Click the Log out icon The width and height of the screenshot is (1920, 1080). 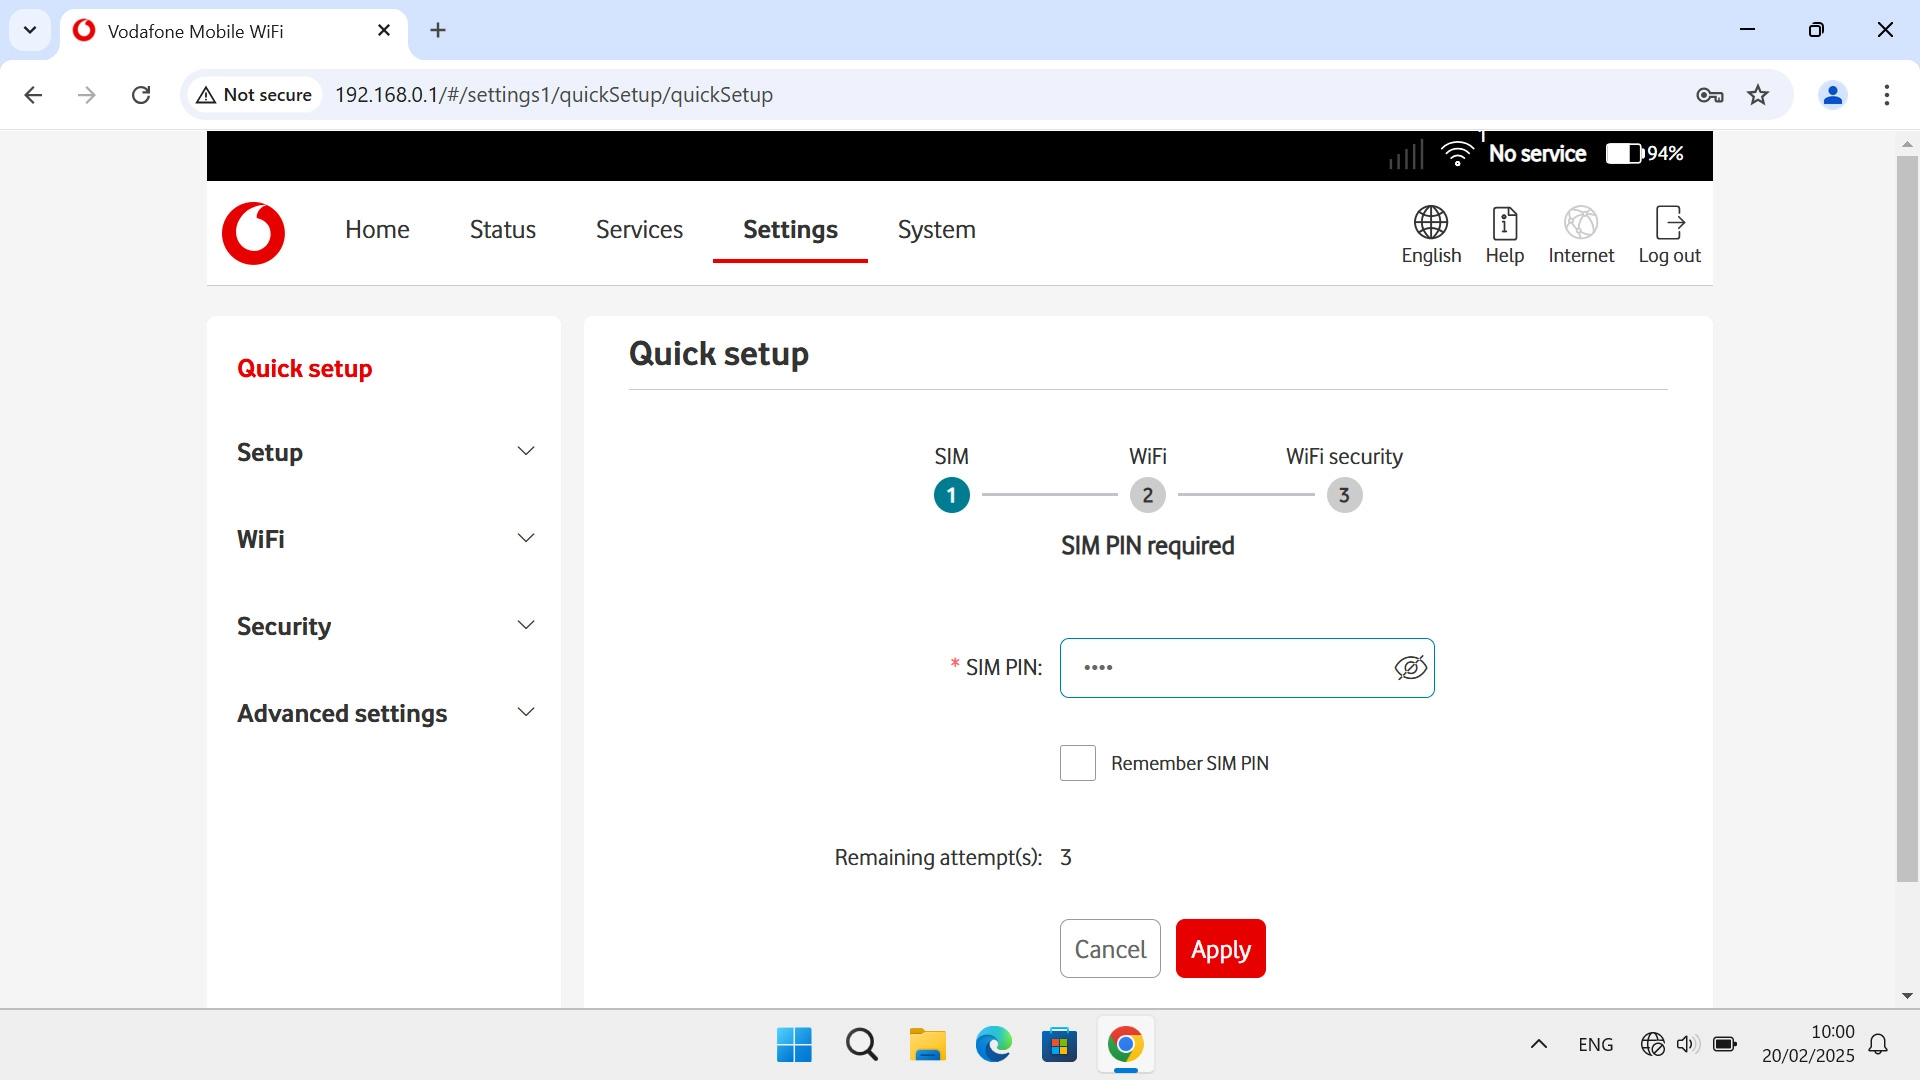click(1669, 234)
